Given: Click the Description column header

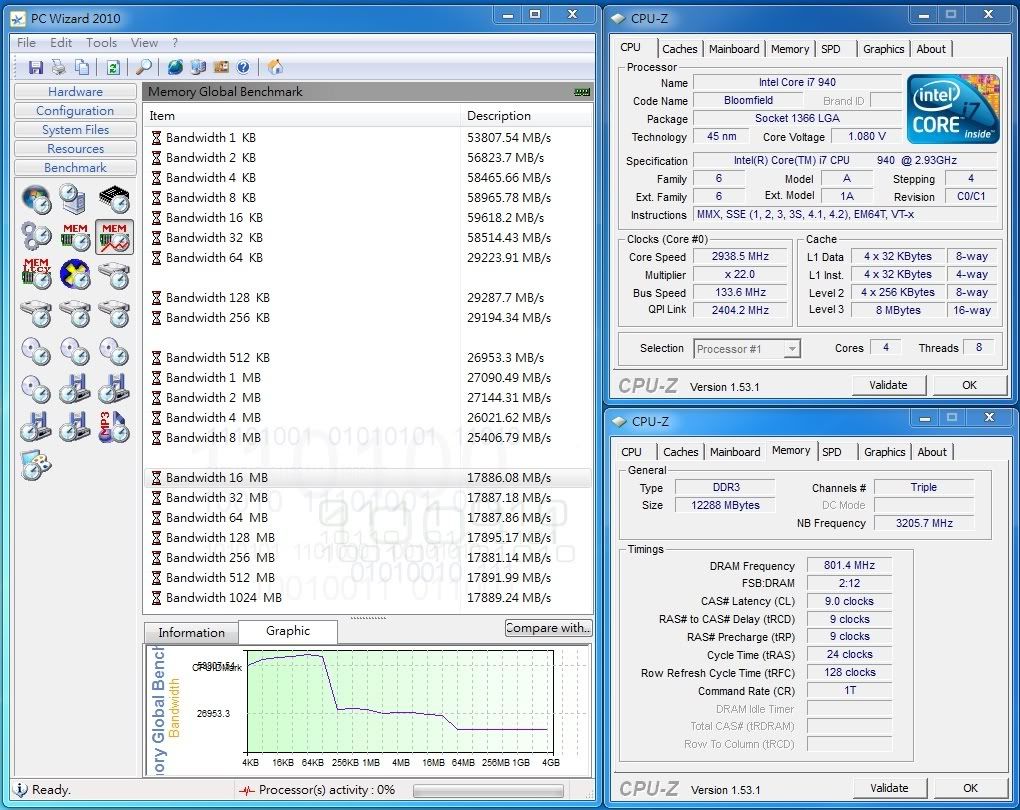Looking at the screenshot, I should (527, 116).
